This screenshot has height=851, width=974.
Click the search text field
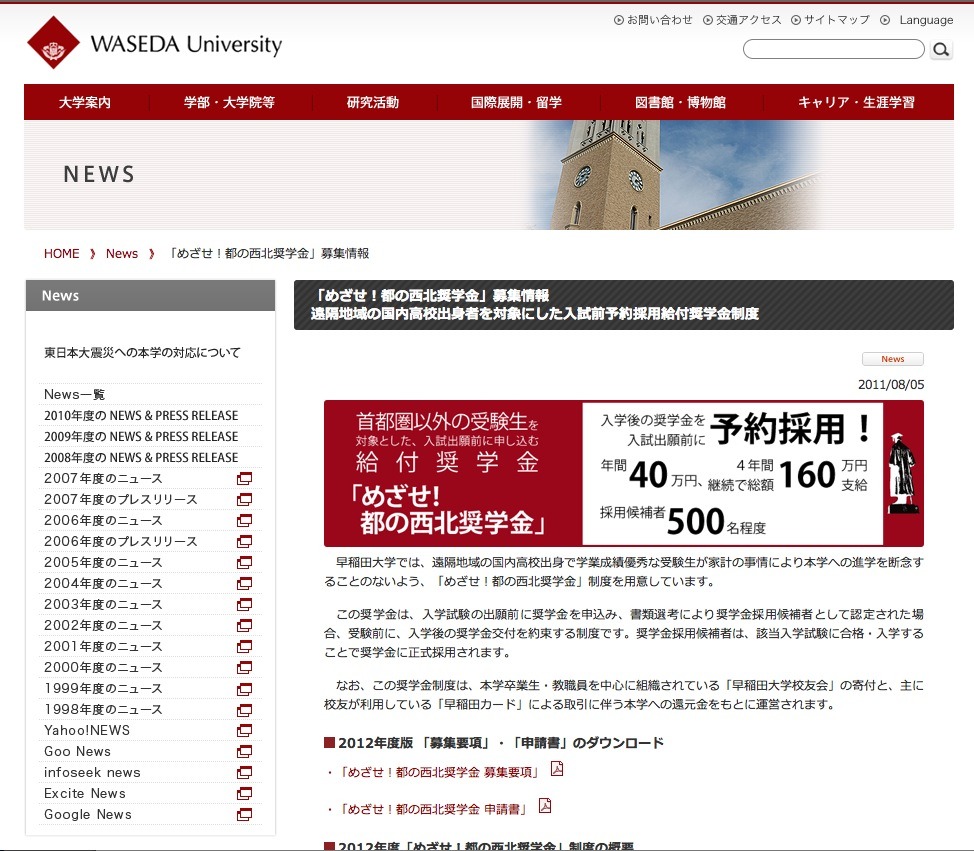834,49
